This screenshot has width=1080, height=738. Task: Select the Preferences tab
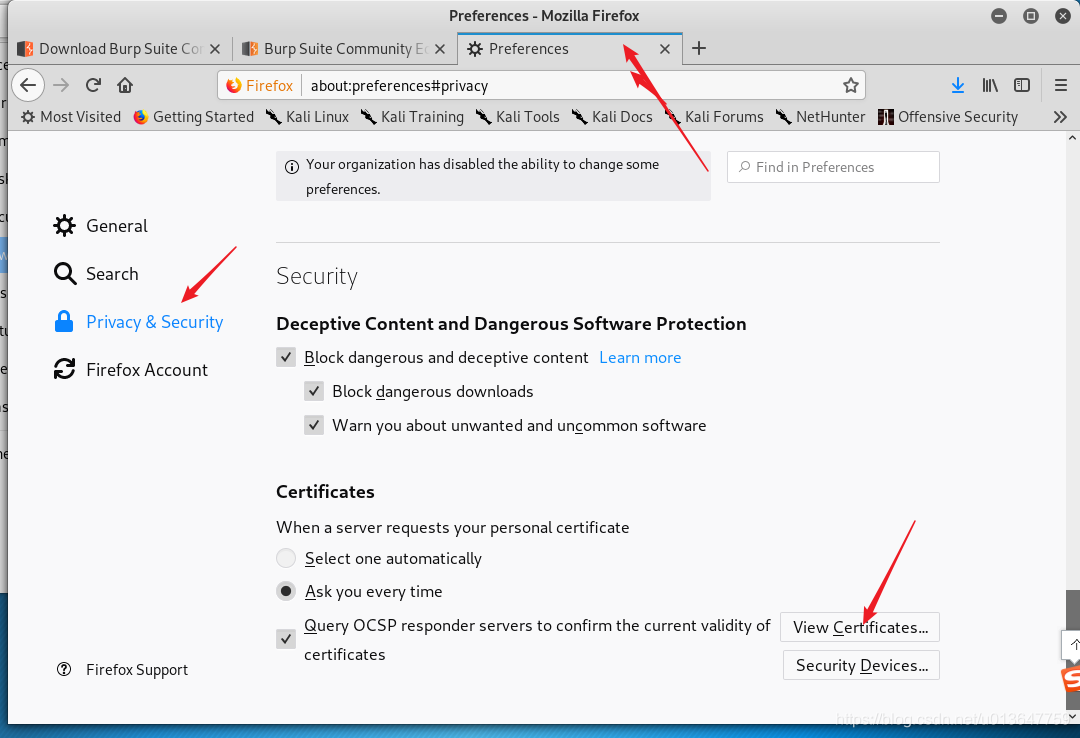(570, 49)
